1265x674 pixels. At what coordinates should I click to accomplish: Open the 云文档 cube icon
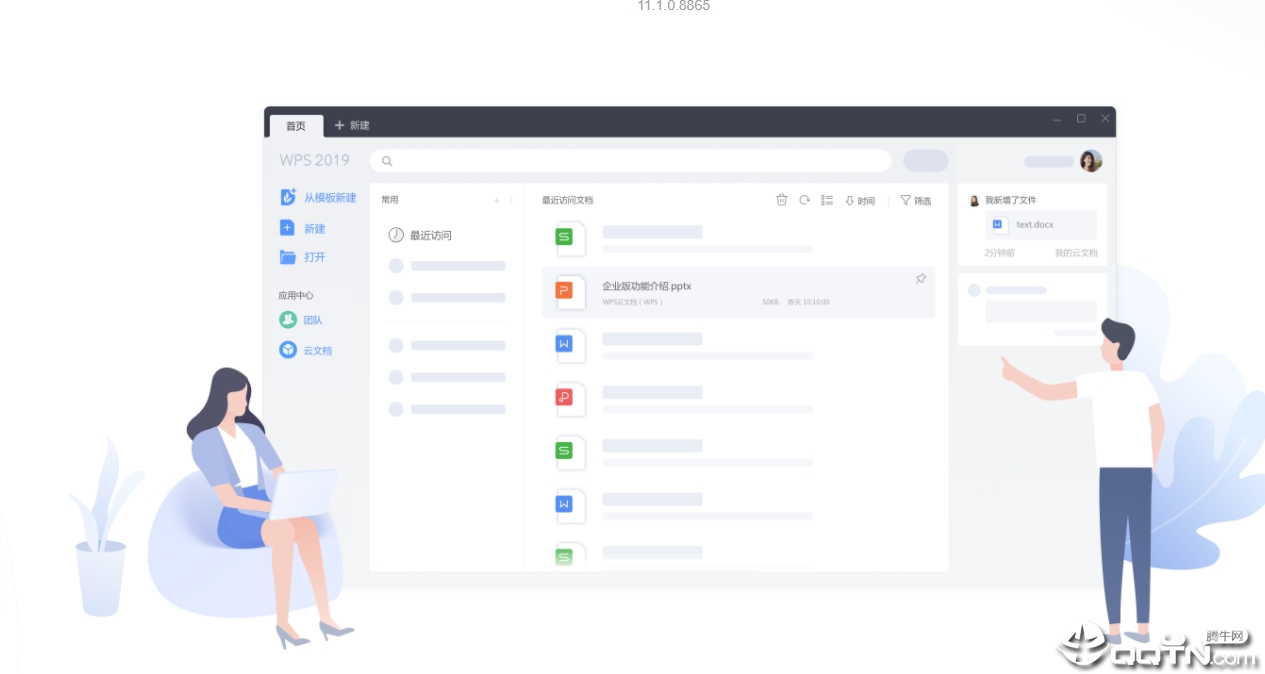click(288, 350)
